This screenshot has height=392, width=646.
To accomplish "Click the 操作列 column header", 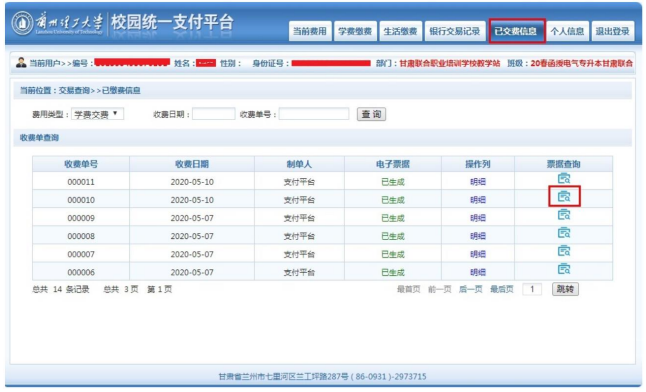I will tap(478, 164).
